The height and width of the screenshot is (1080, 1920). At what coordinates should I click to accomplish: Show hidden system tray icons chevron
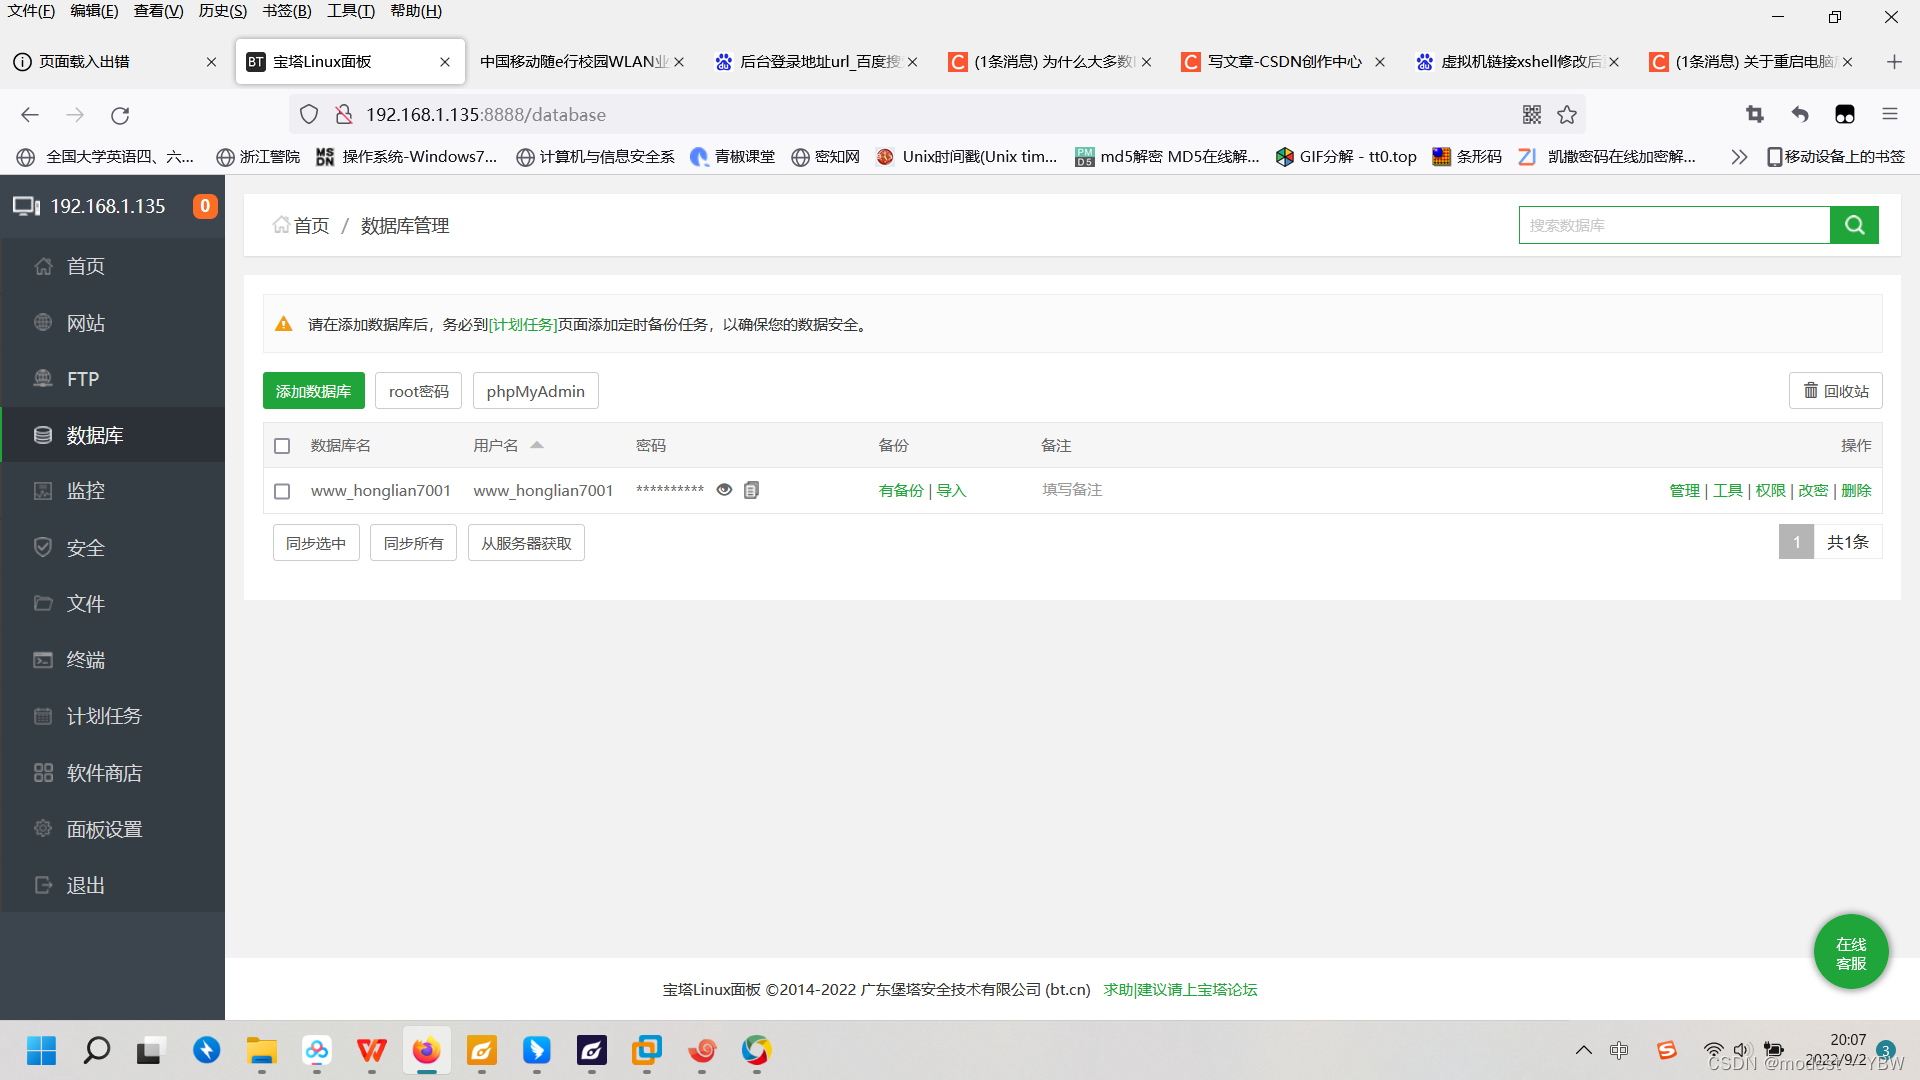point(1583,1050)
